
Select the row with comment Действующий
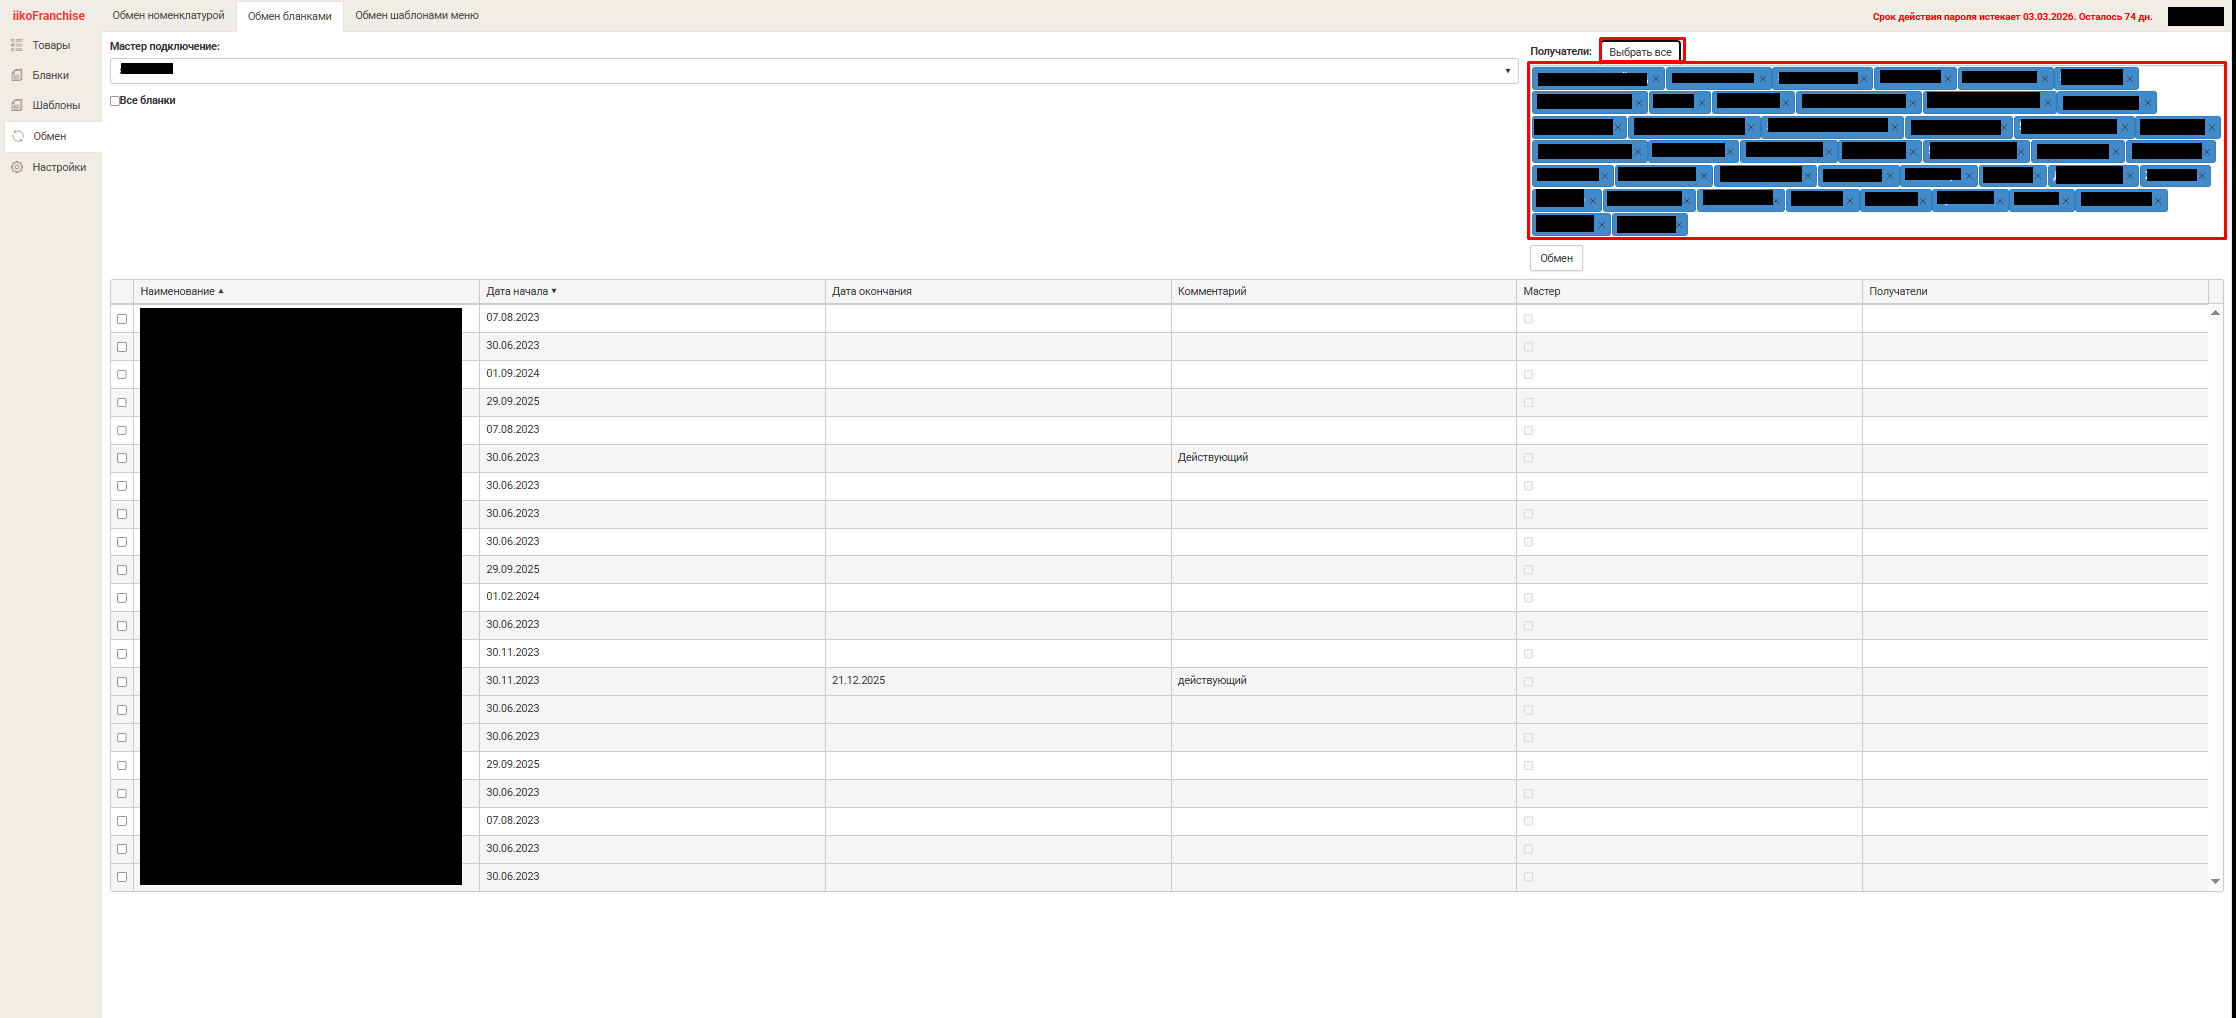click(122, 458)
